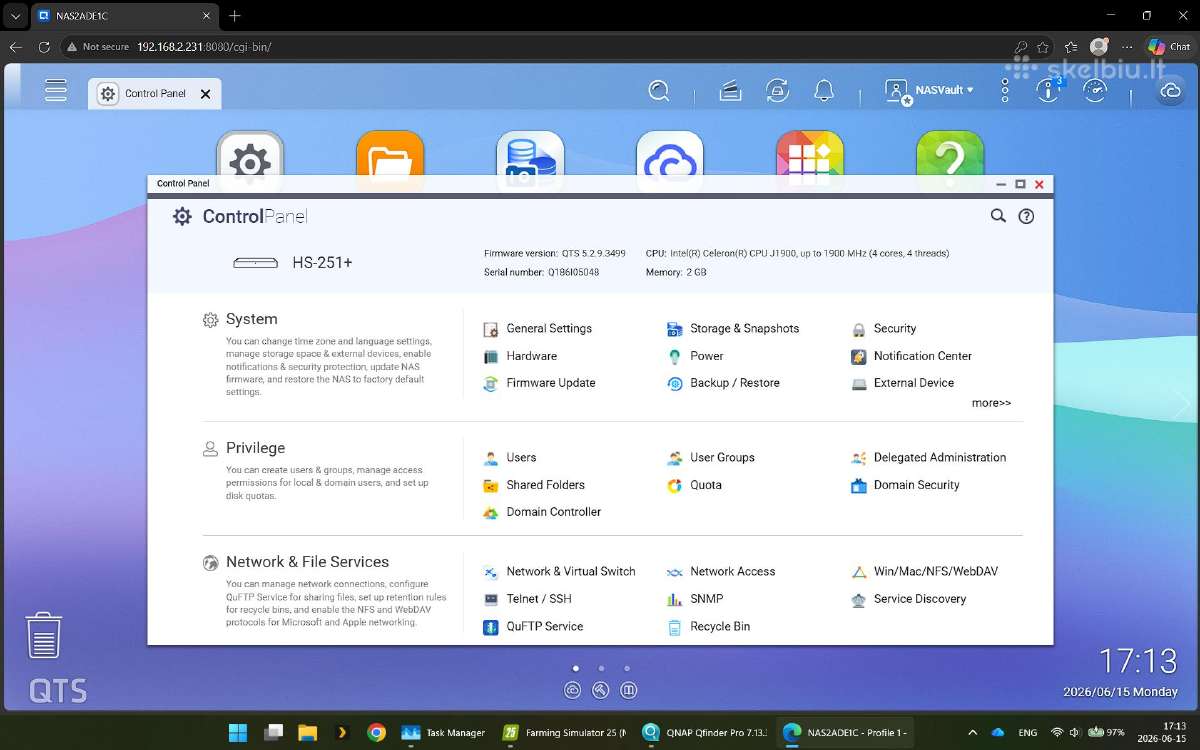Go to the third desktop page dot

coord(627,668)
